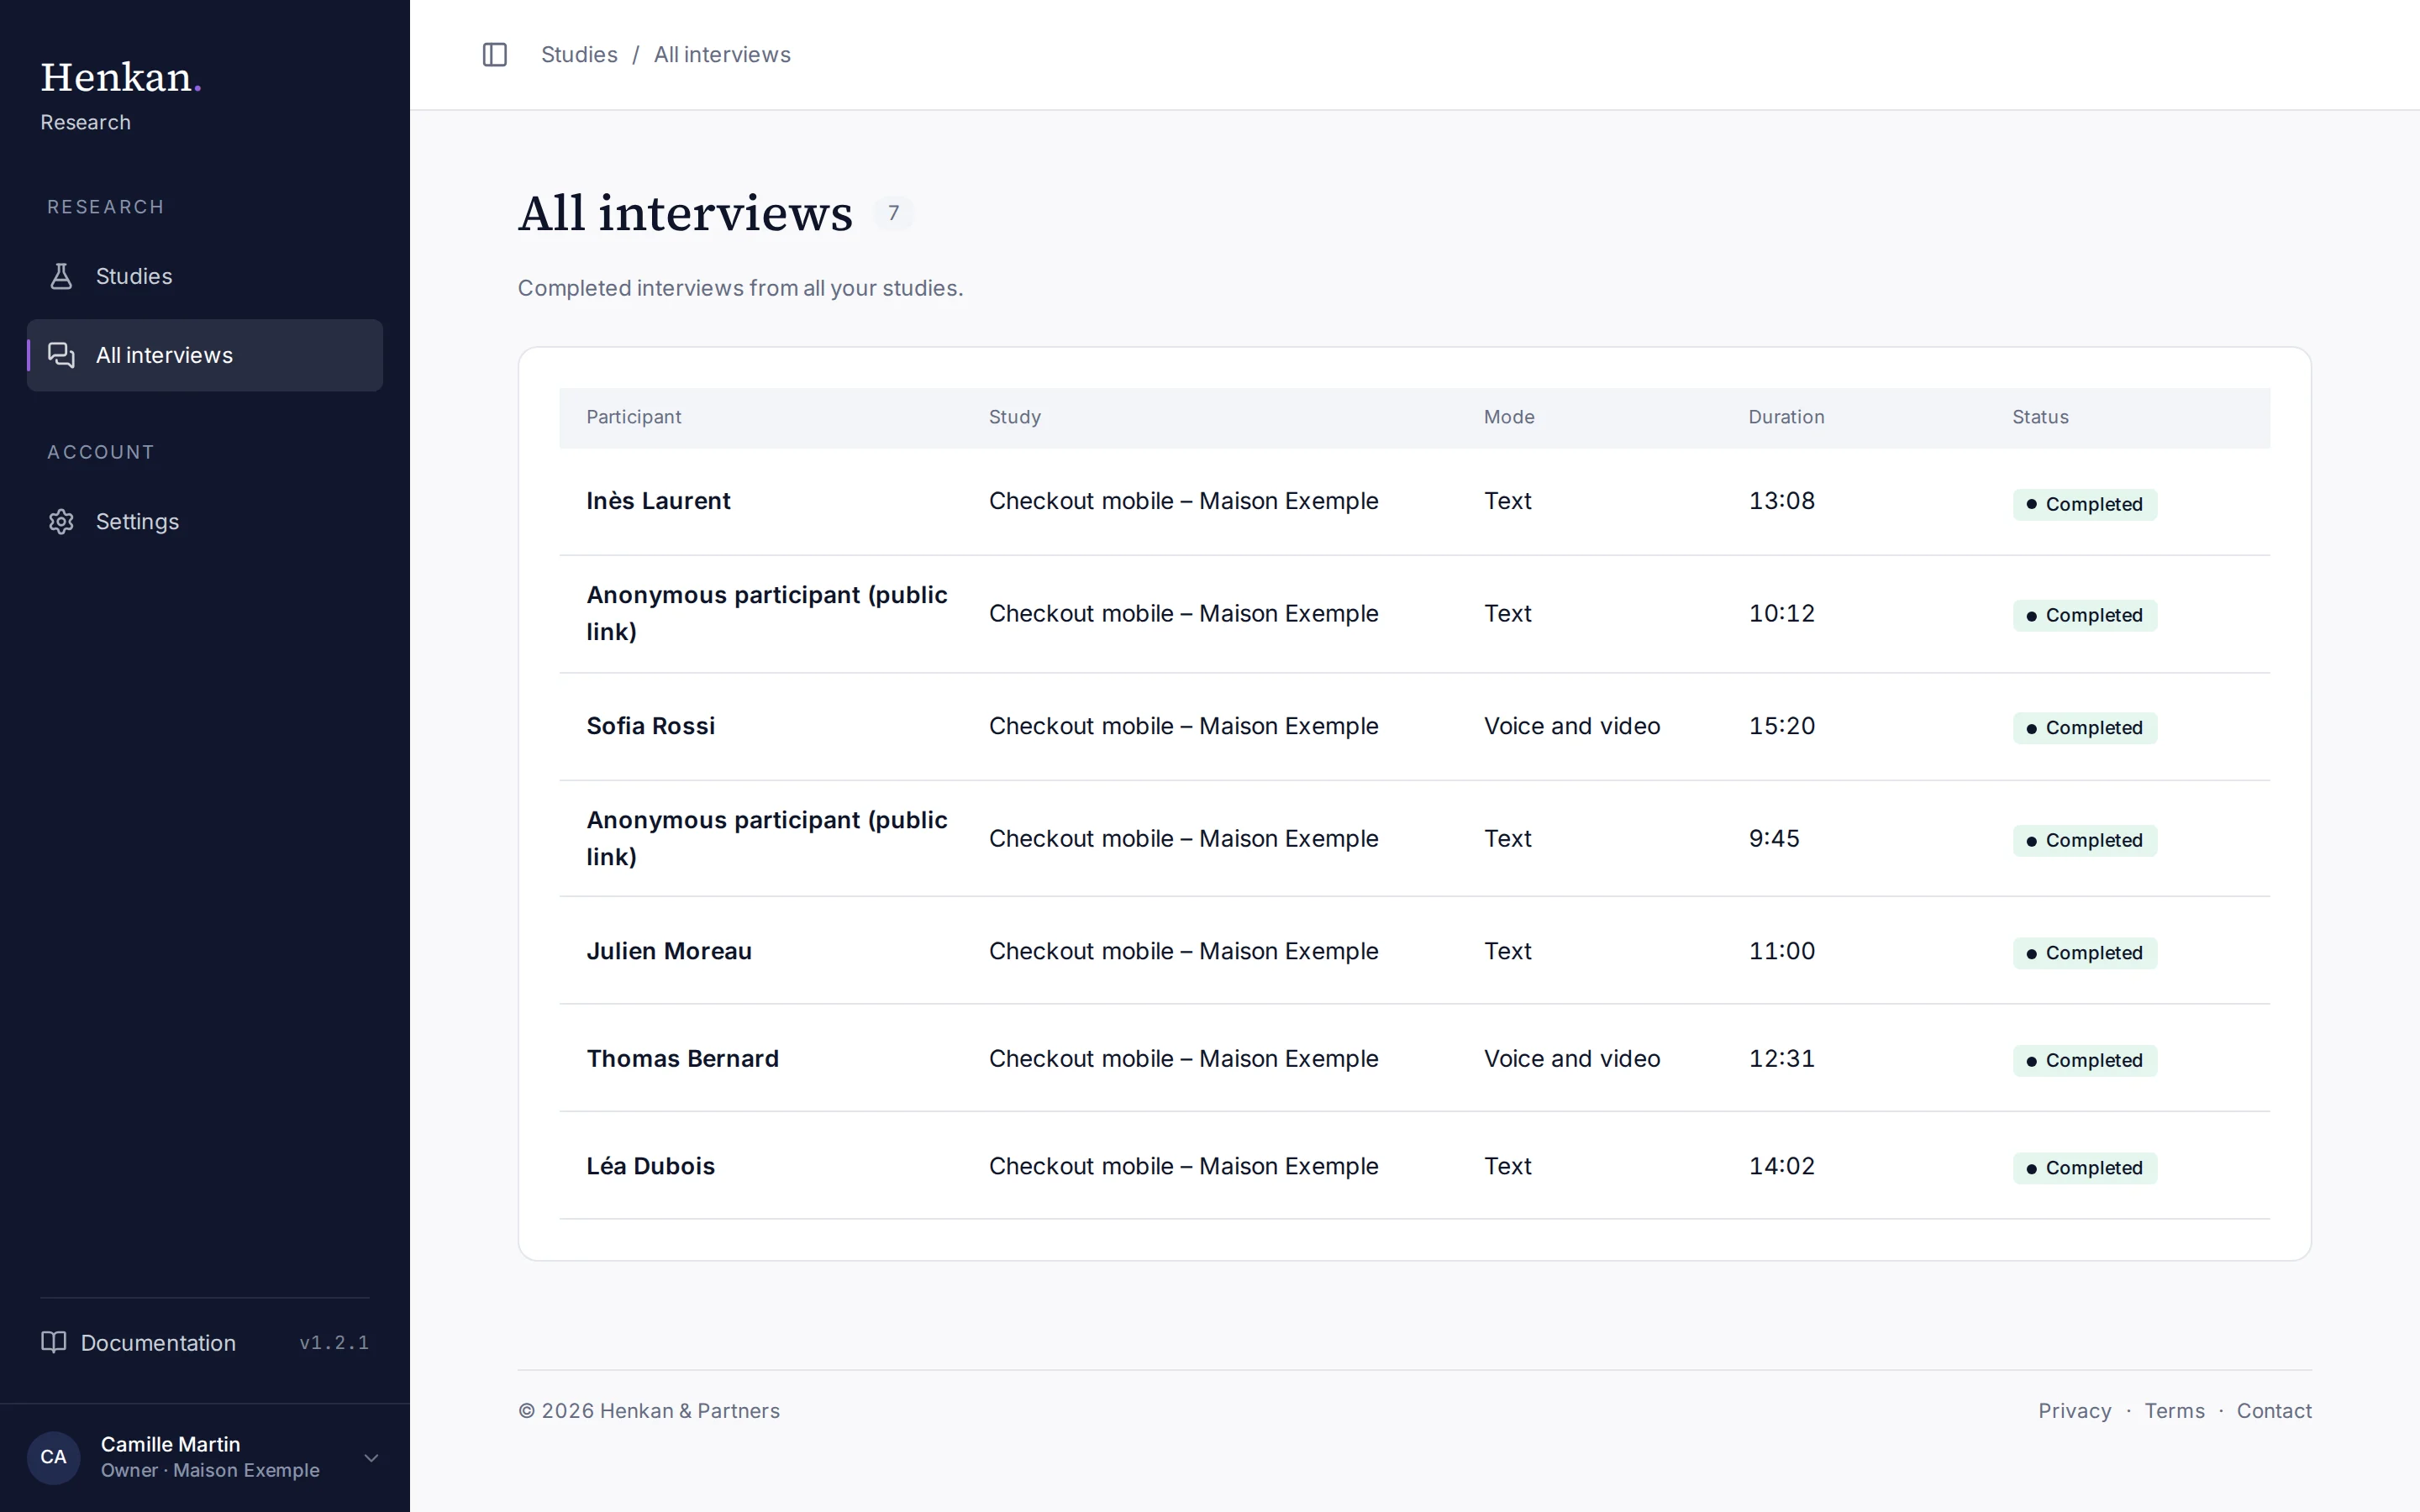The image size is (2420, 1512).
Task: Click the Mode column header
Action: pyautogui.click(x=1509, y=417)
